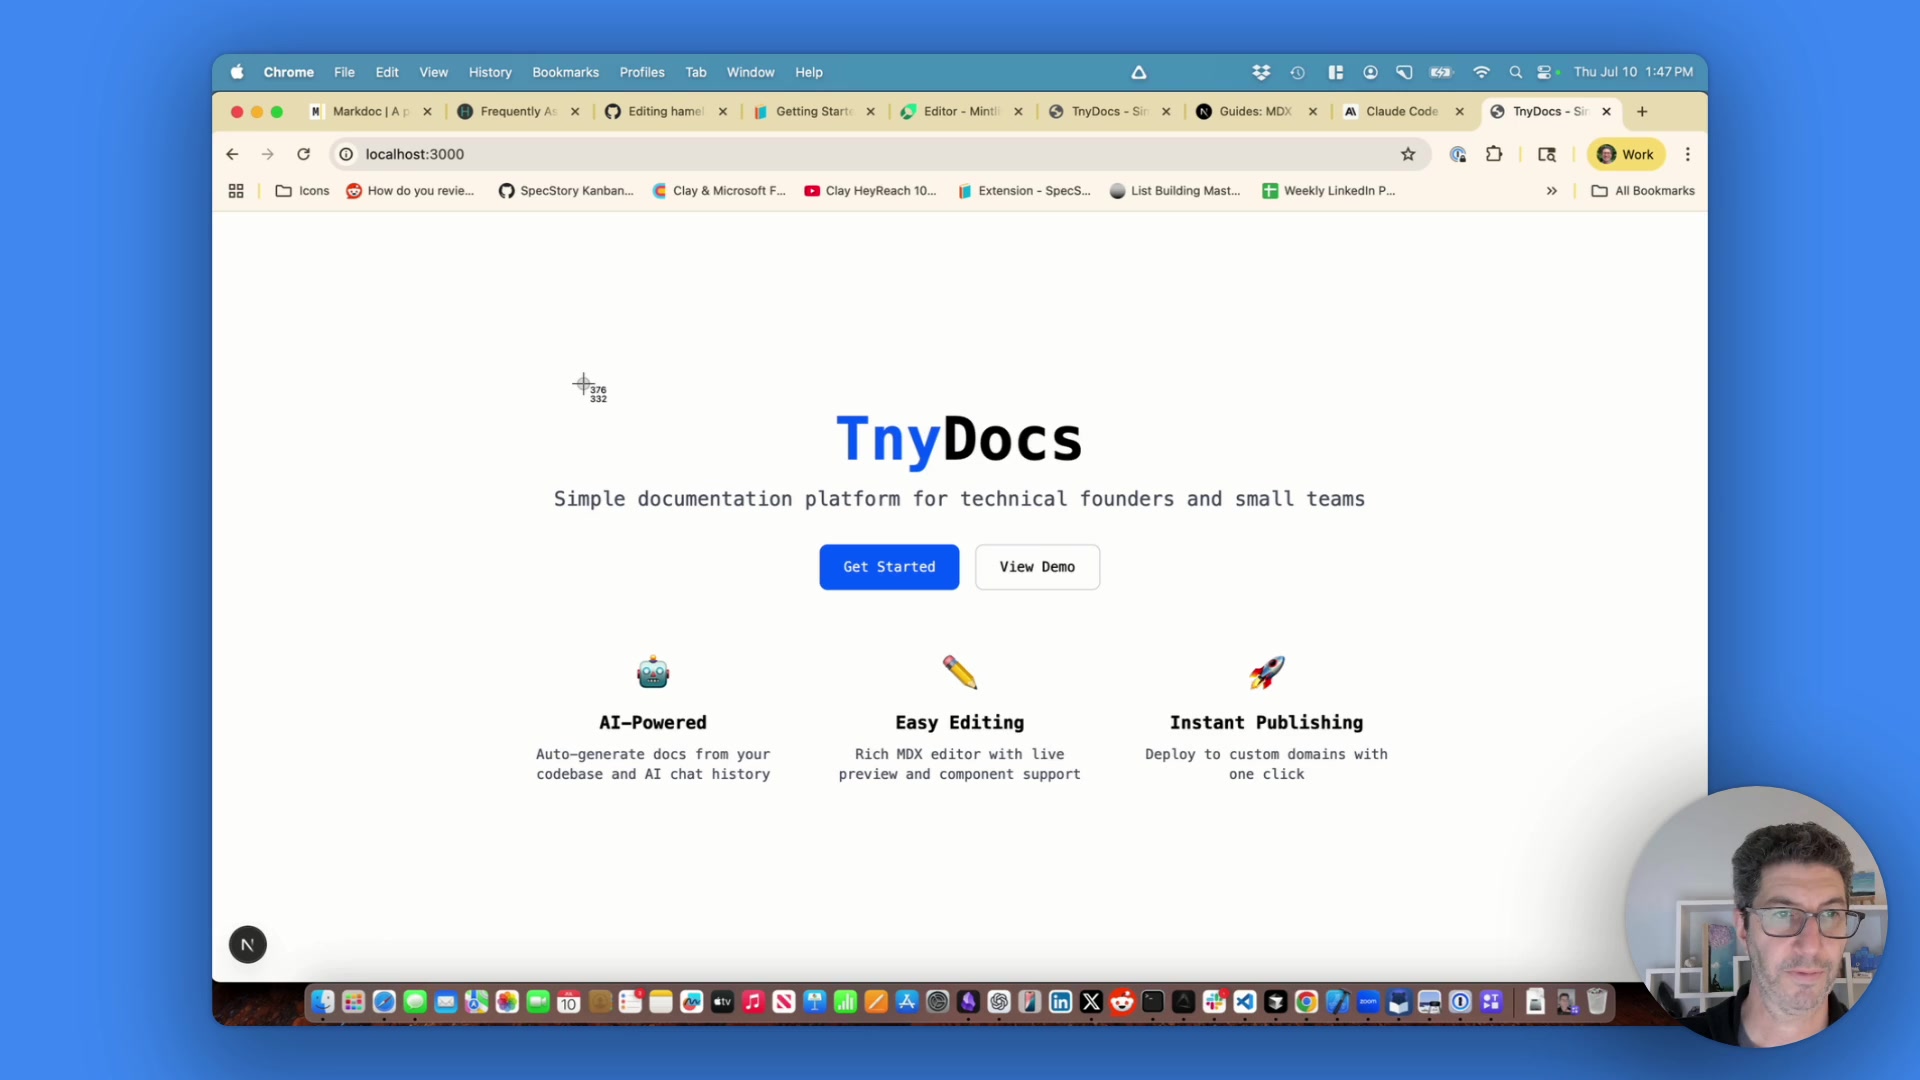Switch to the Guides: MDX tab
Viewport: 1920px width, 1080px height.
point(1254,111)
